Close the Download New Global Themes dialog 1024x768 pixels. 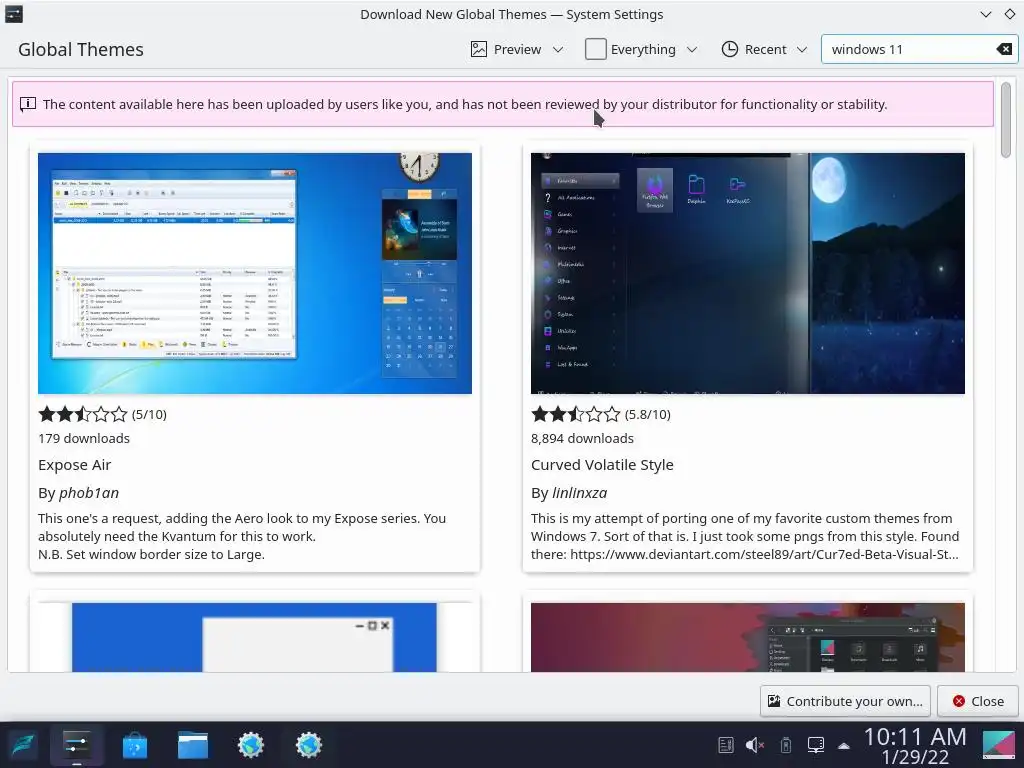coord(978,701)
